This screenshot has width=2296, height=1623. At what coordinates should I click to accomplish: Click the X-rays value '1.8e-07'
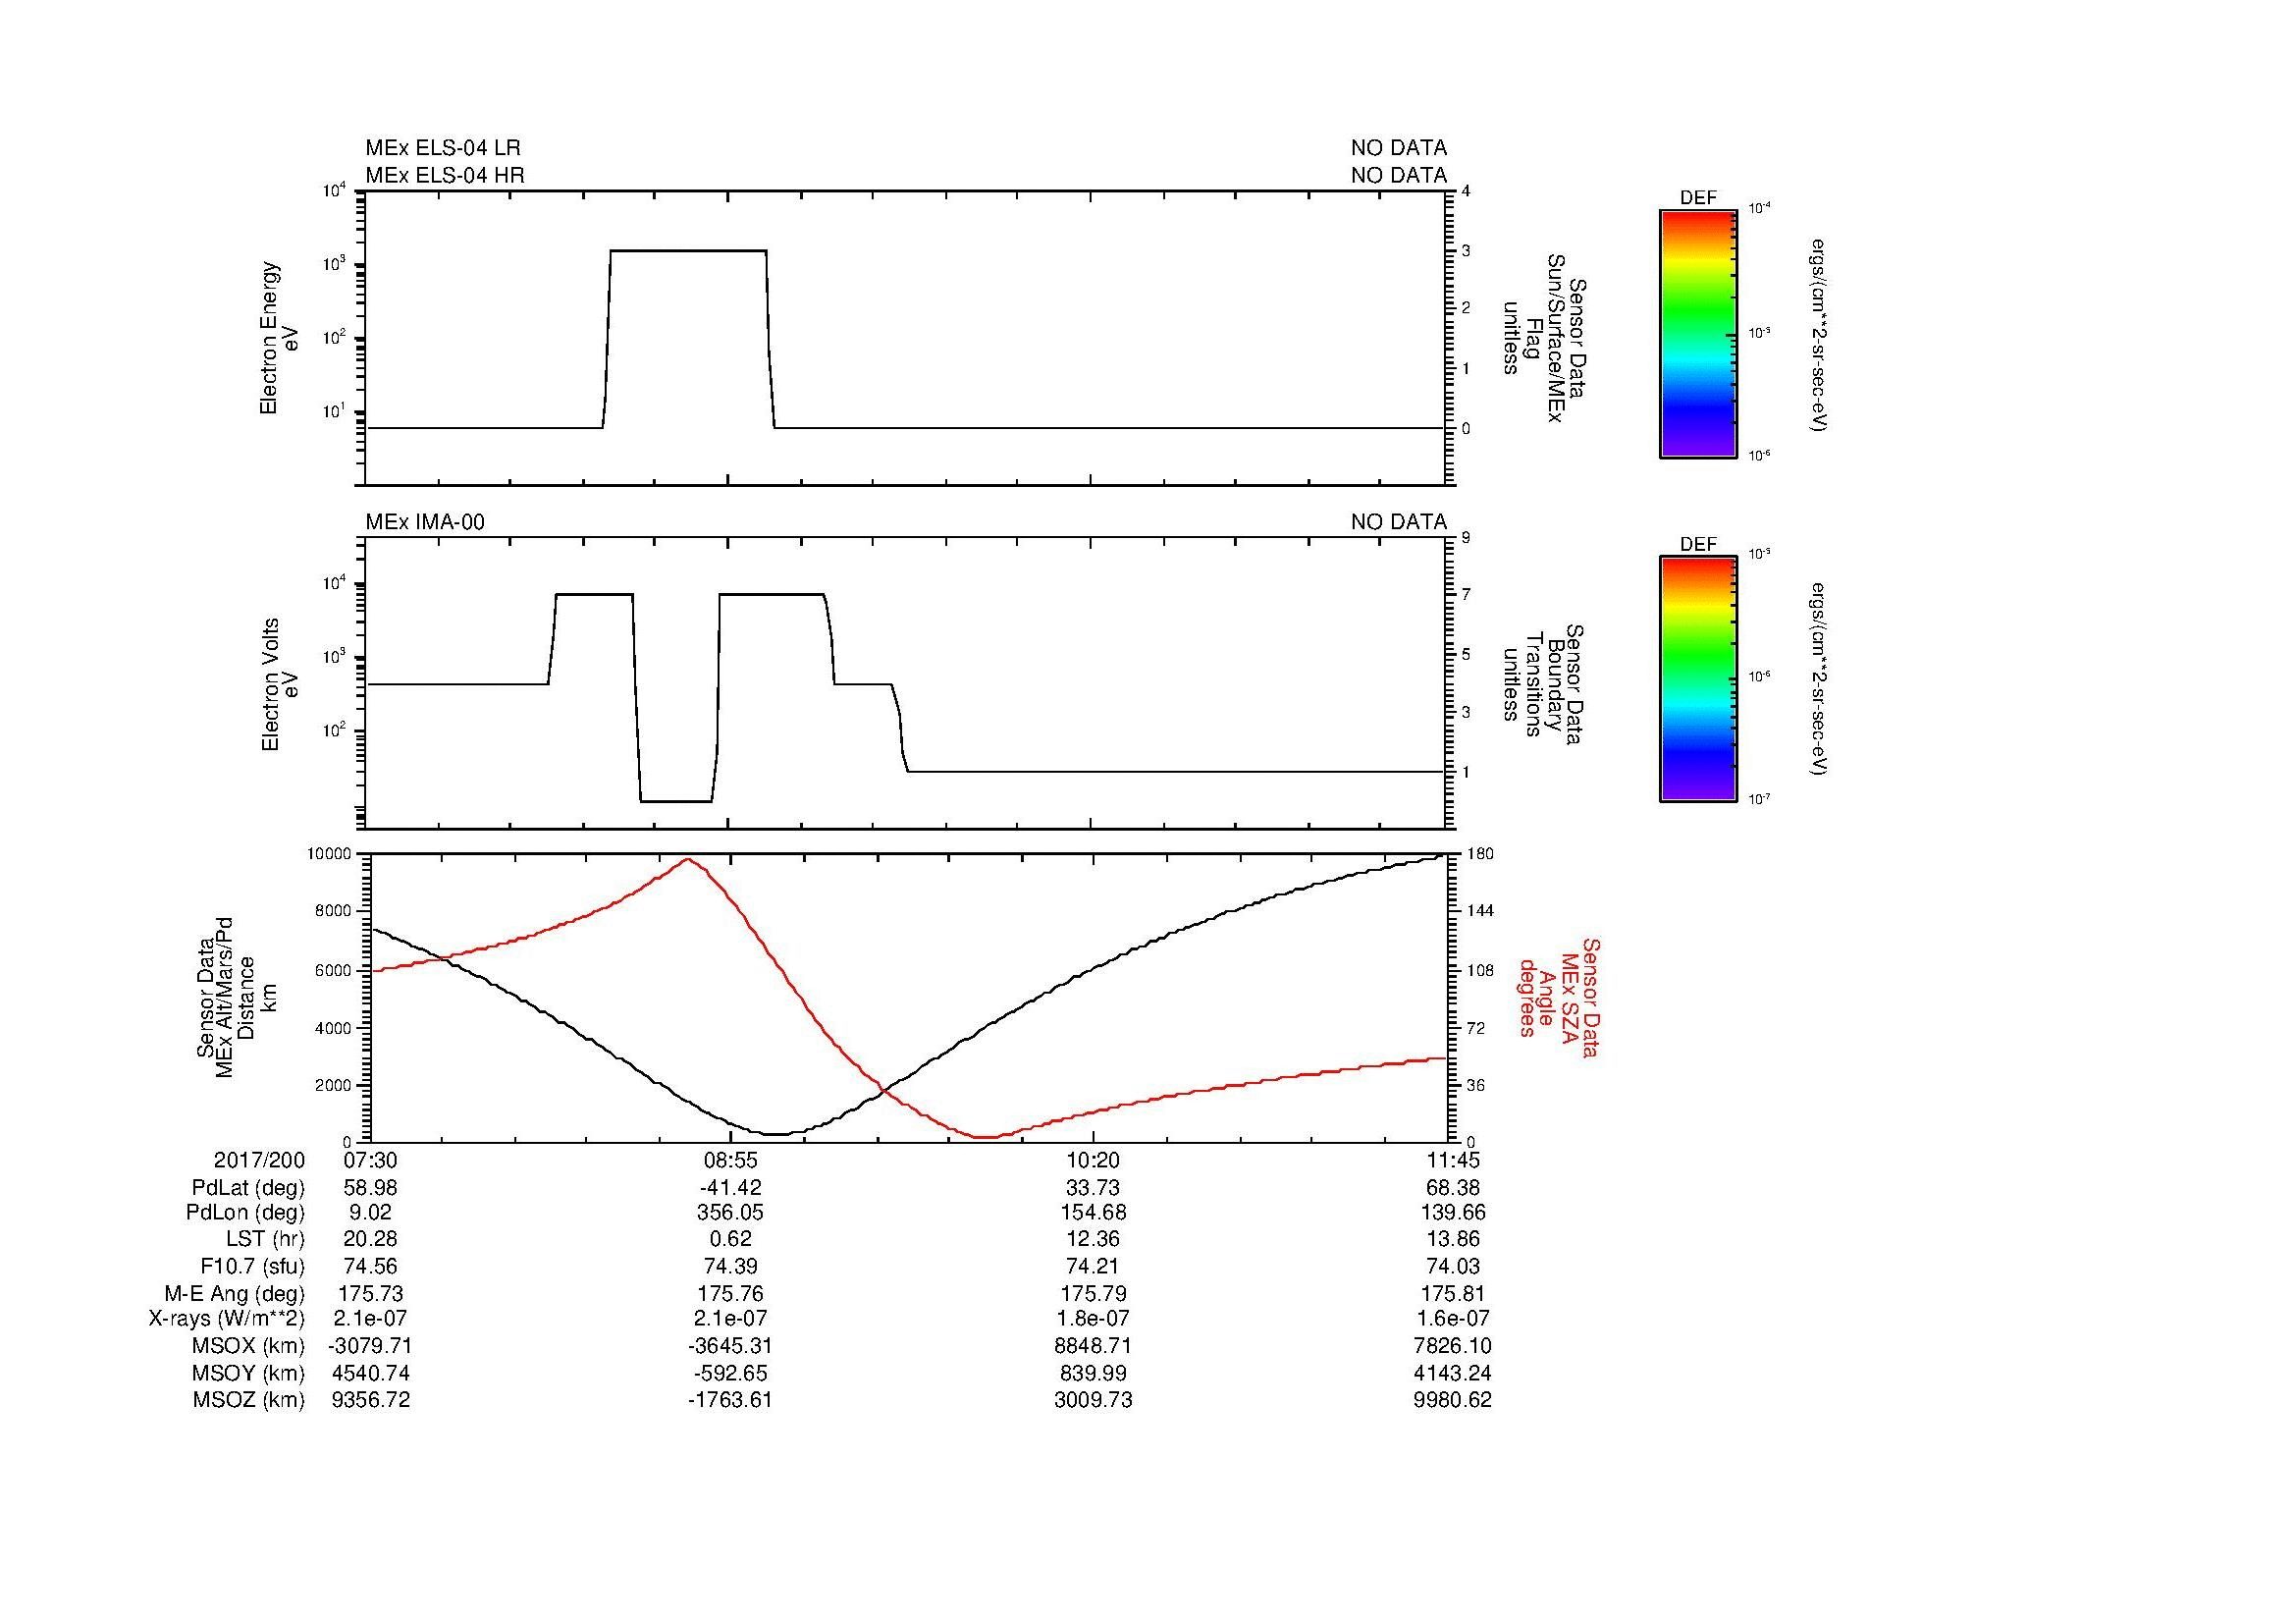coord(1093,1319)
